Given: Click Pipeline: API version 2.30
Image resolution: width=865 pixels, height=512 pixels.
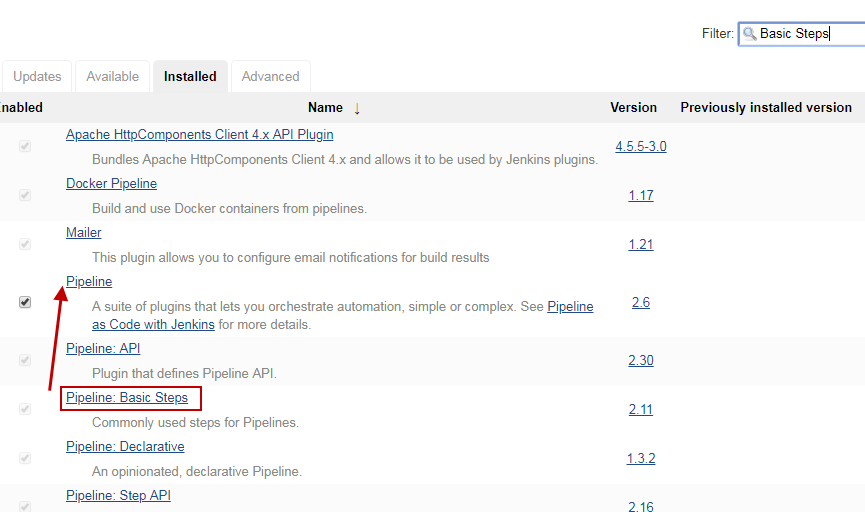Looking at the screenshot, I should coord(641,361).
